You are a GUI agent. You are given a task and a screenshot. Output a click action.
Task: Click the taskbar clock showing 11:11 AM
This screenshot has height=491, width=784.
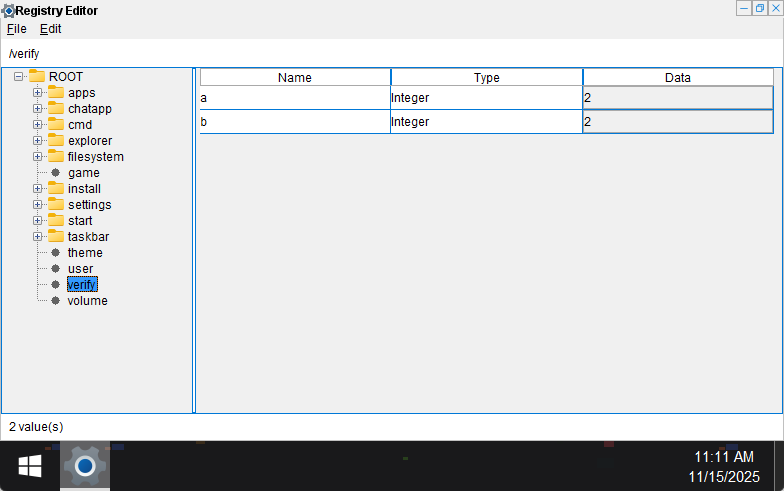724,457
